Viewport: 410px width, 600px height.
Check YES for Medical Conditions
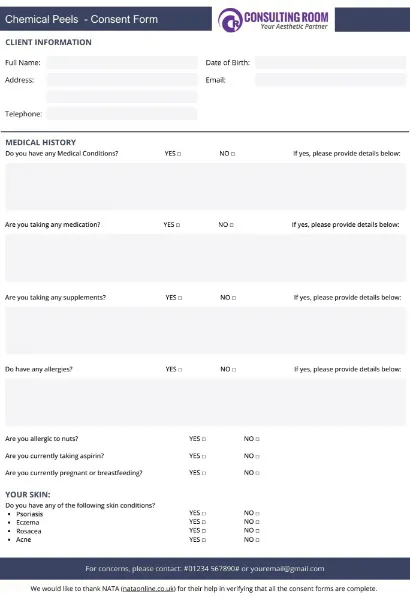tap(179, 154)
